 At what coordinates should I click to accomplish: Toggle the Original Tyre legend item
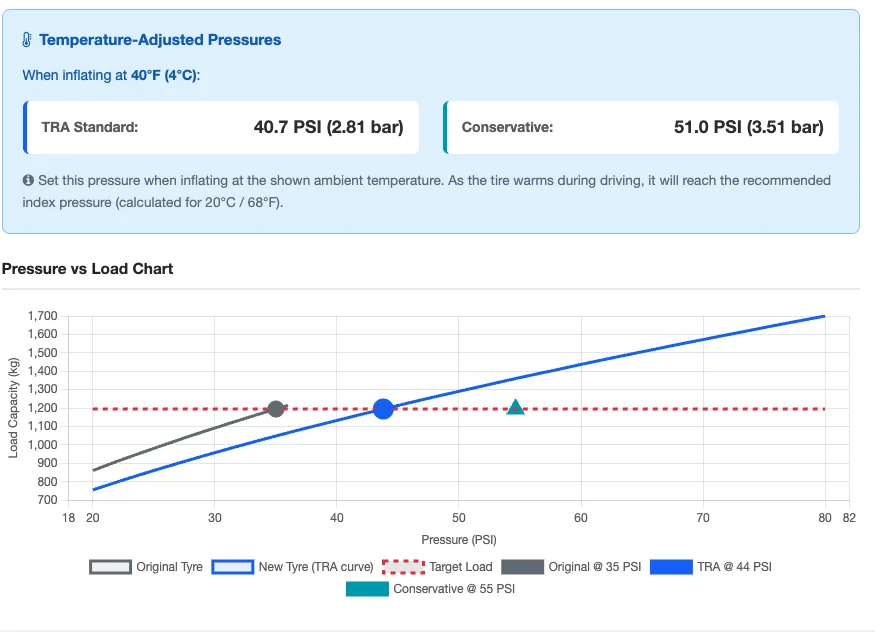click(x=145, y=567)
